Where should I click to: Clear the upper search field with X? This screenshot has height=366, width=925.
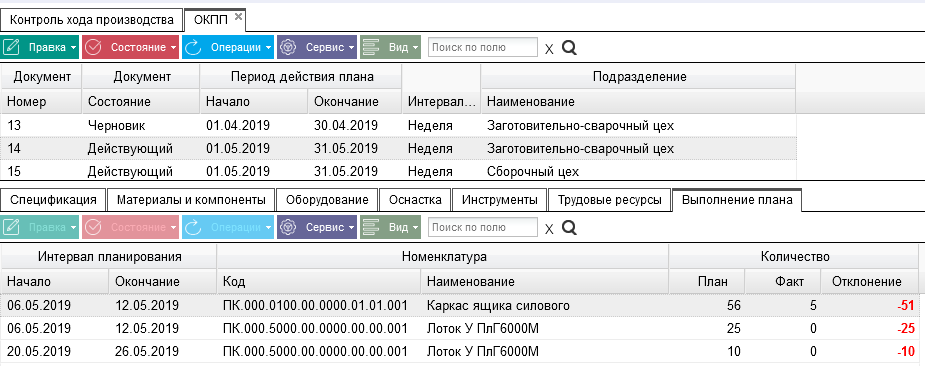[549, 49]
